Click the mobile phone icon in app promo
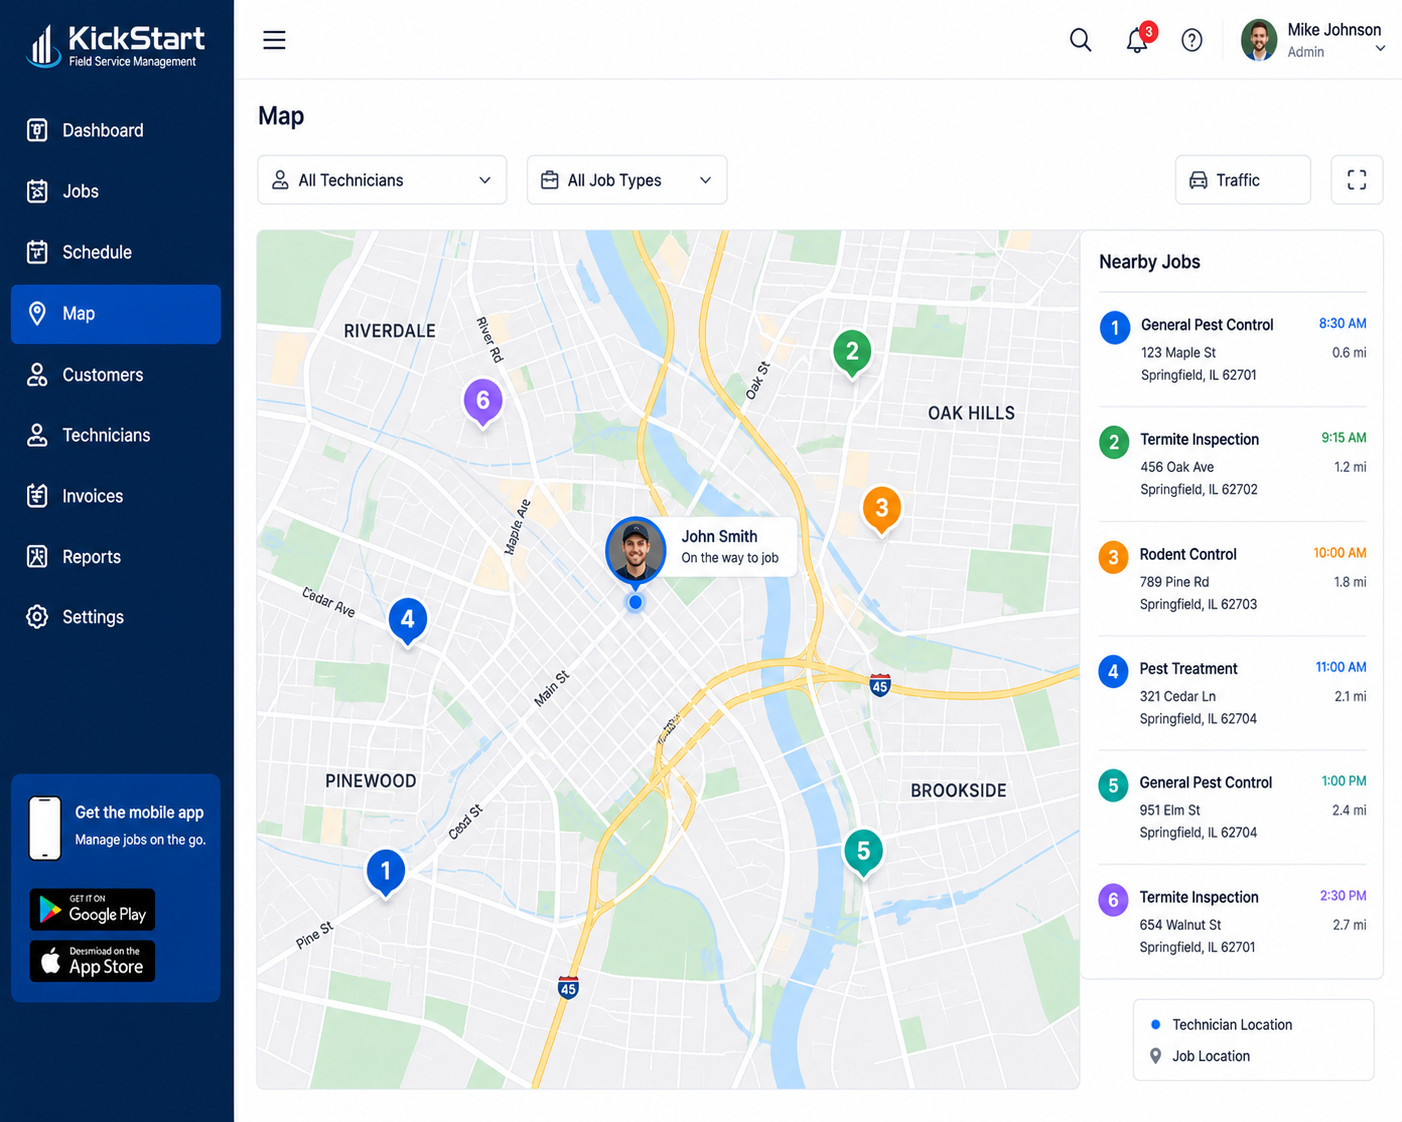1402x1122 pixels. click(45, 828)
